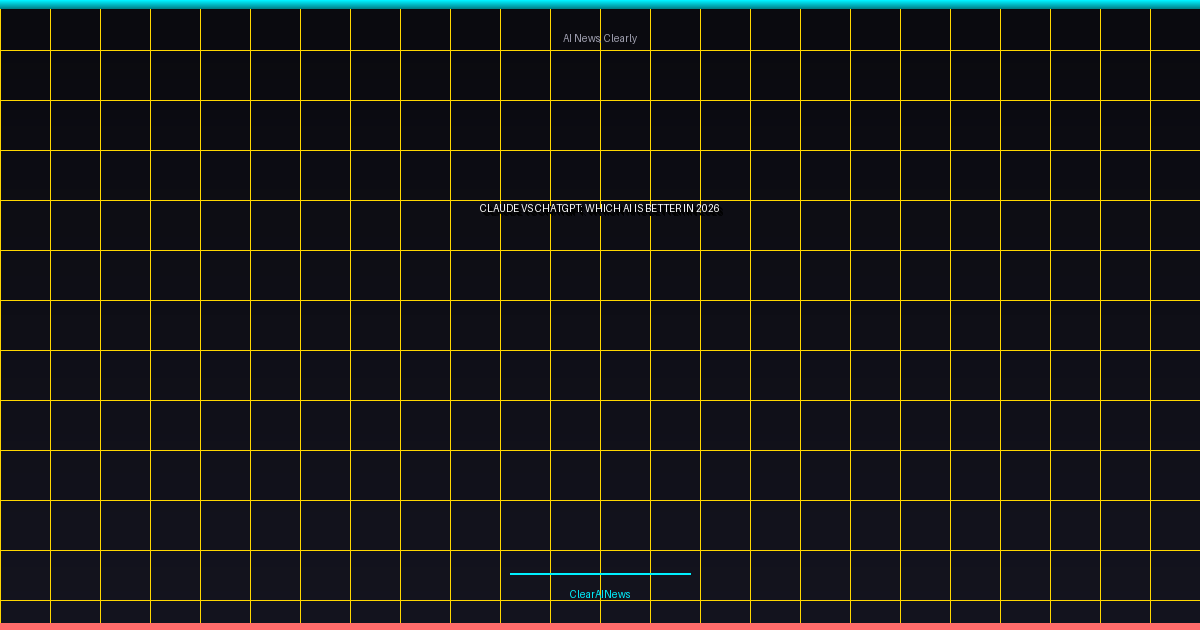This screenshot has height=630, width=1200.
Task: Click the grid cell just below "AI News Clearly"
Action: 575,75
